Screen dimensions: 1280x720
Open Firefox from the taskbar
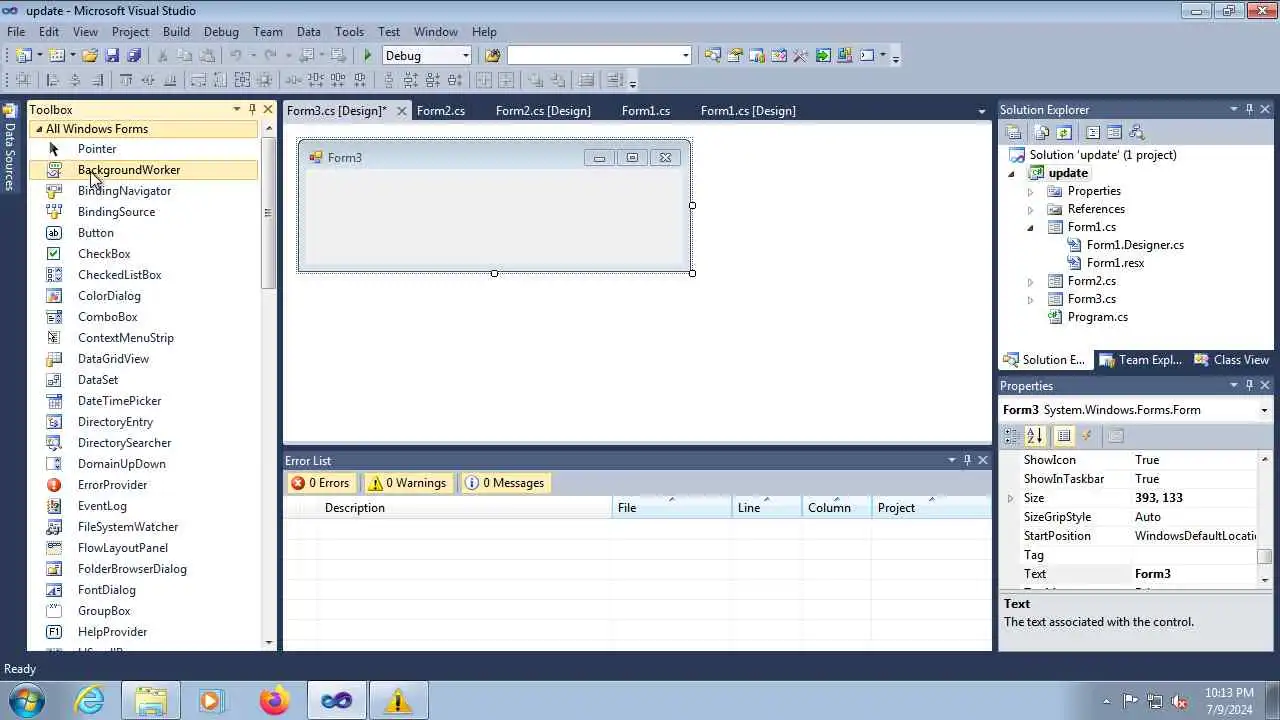(x=274, y=700)
